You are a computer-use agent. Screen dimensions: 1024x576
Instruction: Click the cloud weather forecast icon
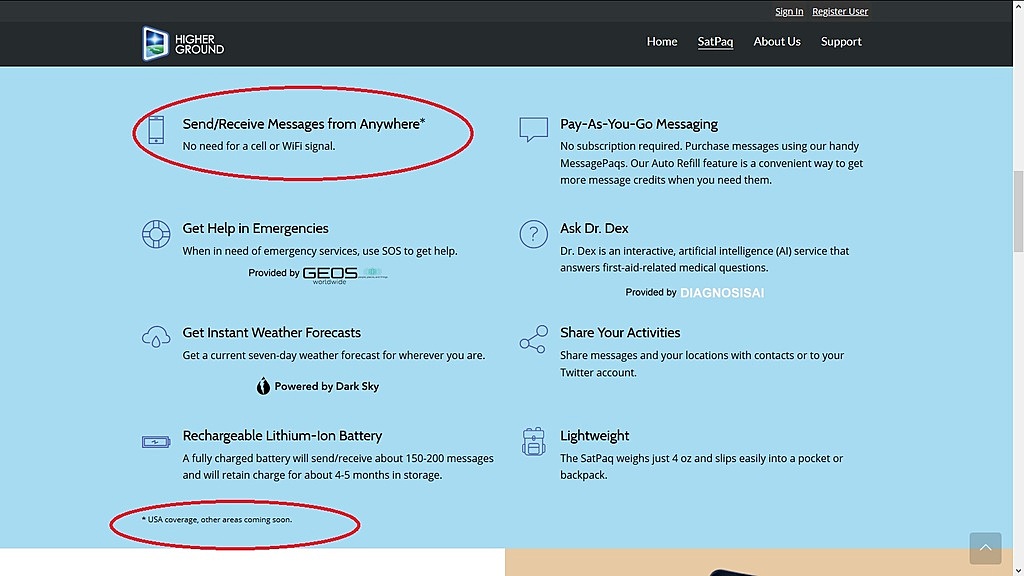156,337
